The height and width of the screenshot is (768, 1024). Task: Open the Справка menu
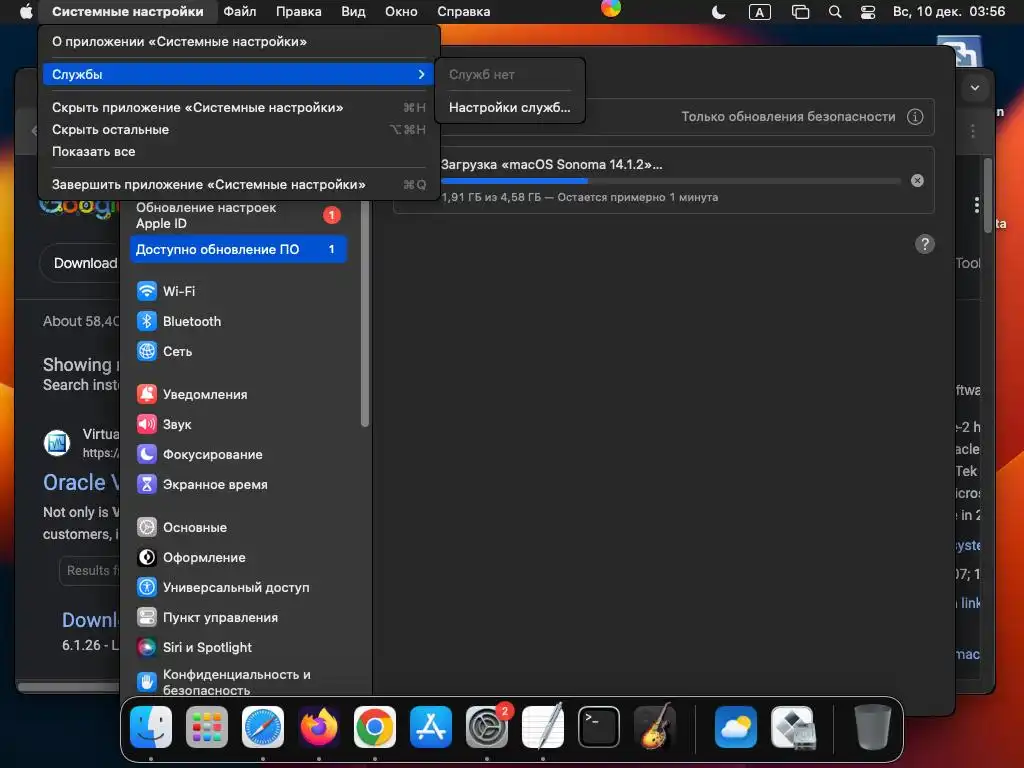[x=464, y=12]
